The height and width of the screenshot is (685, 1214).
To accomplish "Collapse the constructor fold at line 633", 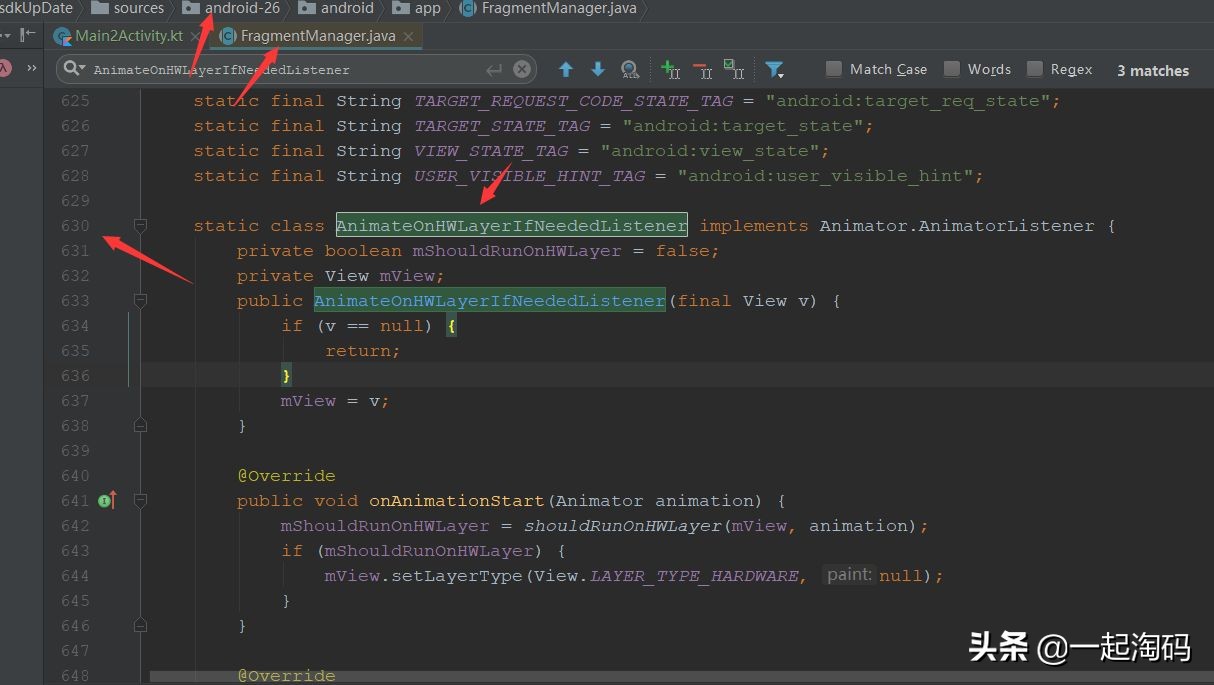I will click(x=140, y=301).
